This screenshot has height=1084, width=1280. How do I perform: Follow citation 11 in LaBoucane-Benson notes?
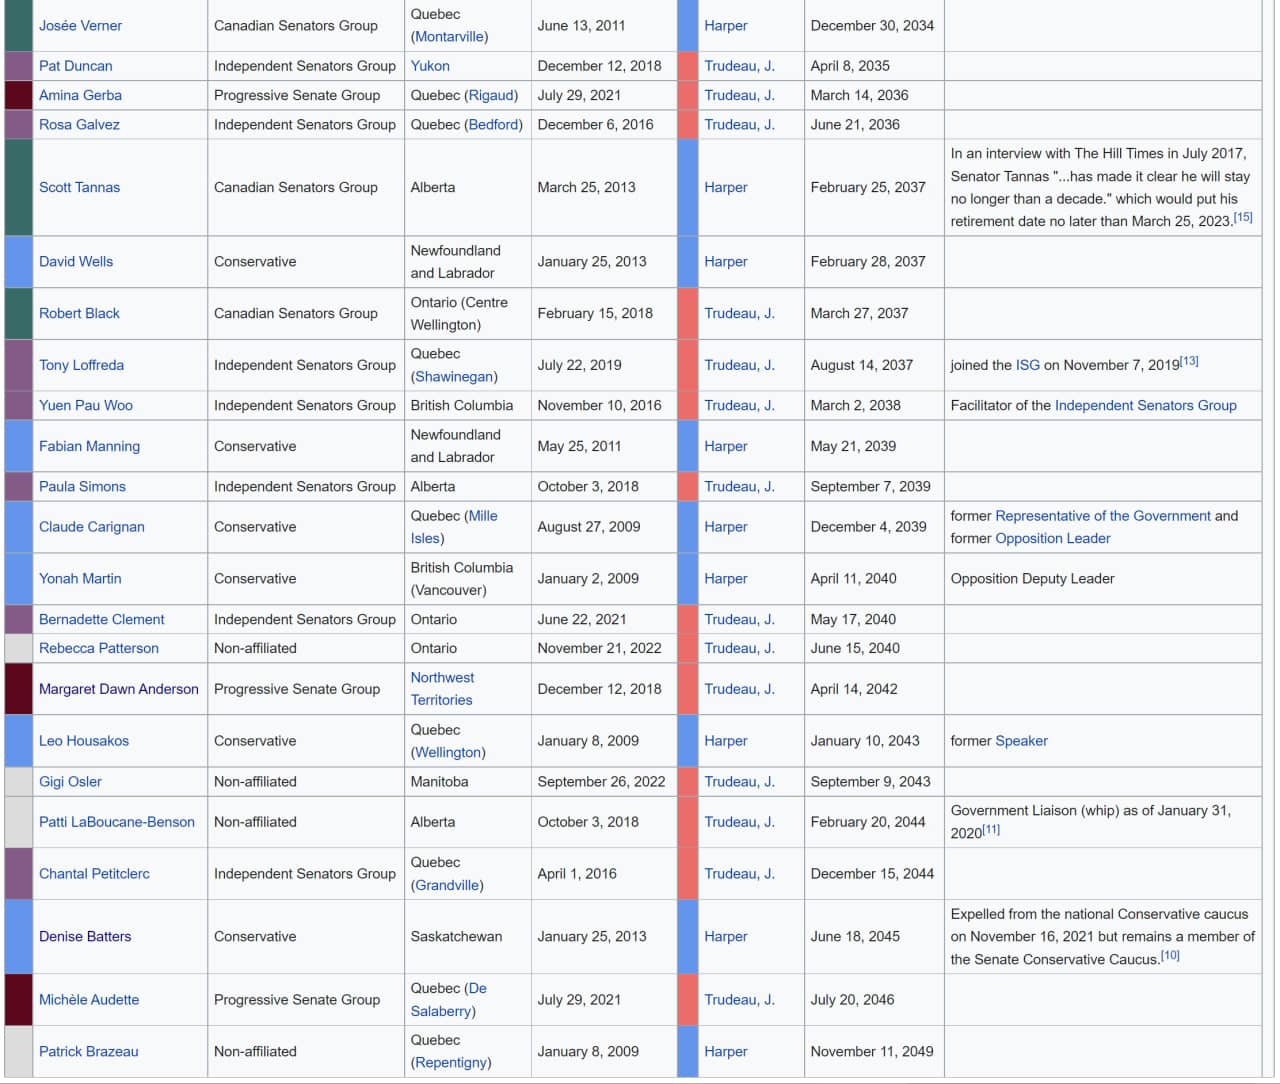coord(990,830)
